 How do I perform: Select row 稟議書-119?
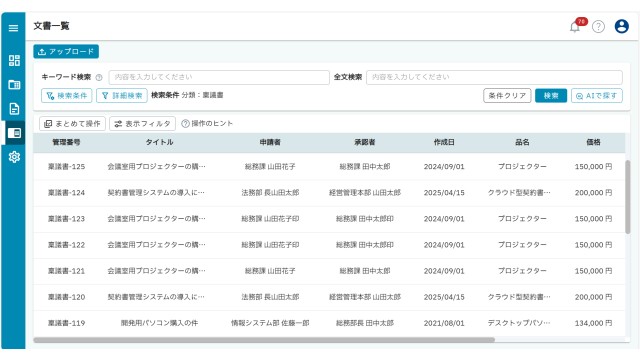pyautogui.click(x=329, y=323)
